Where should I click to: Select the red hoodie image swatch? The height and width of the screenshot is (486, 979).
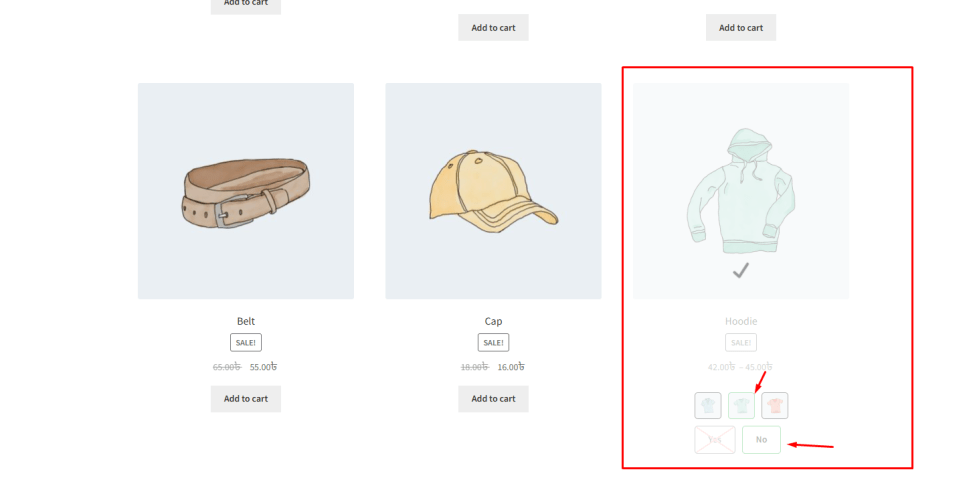pos(775,405)
